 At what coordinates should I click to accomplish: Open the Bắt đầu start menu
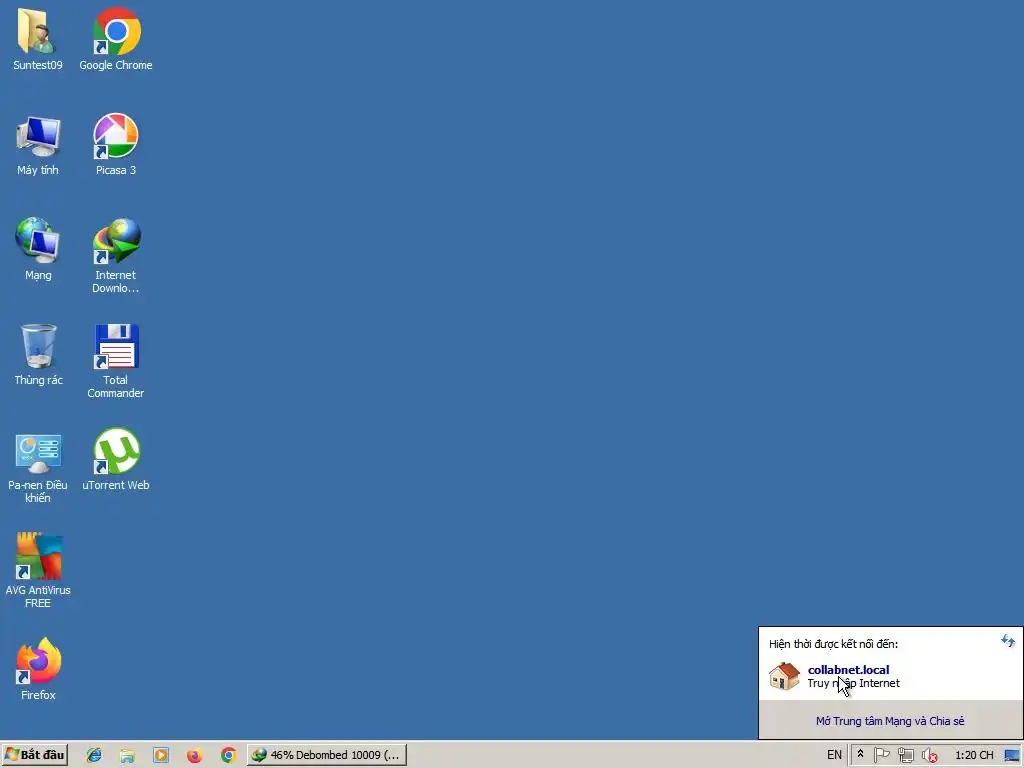pos(35,755)
